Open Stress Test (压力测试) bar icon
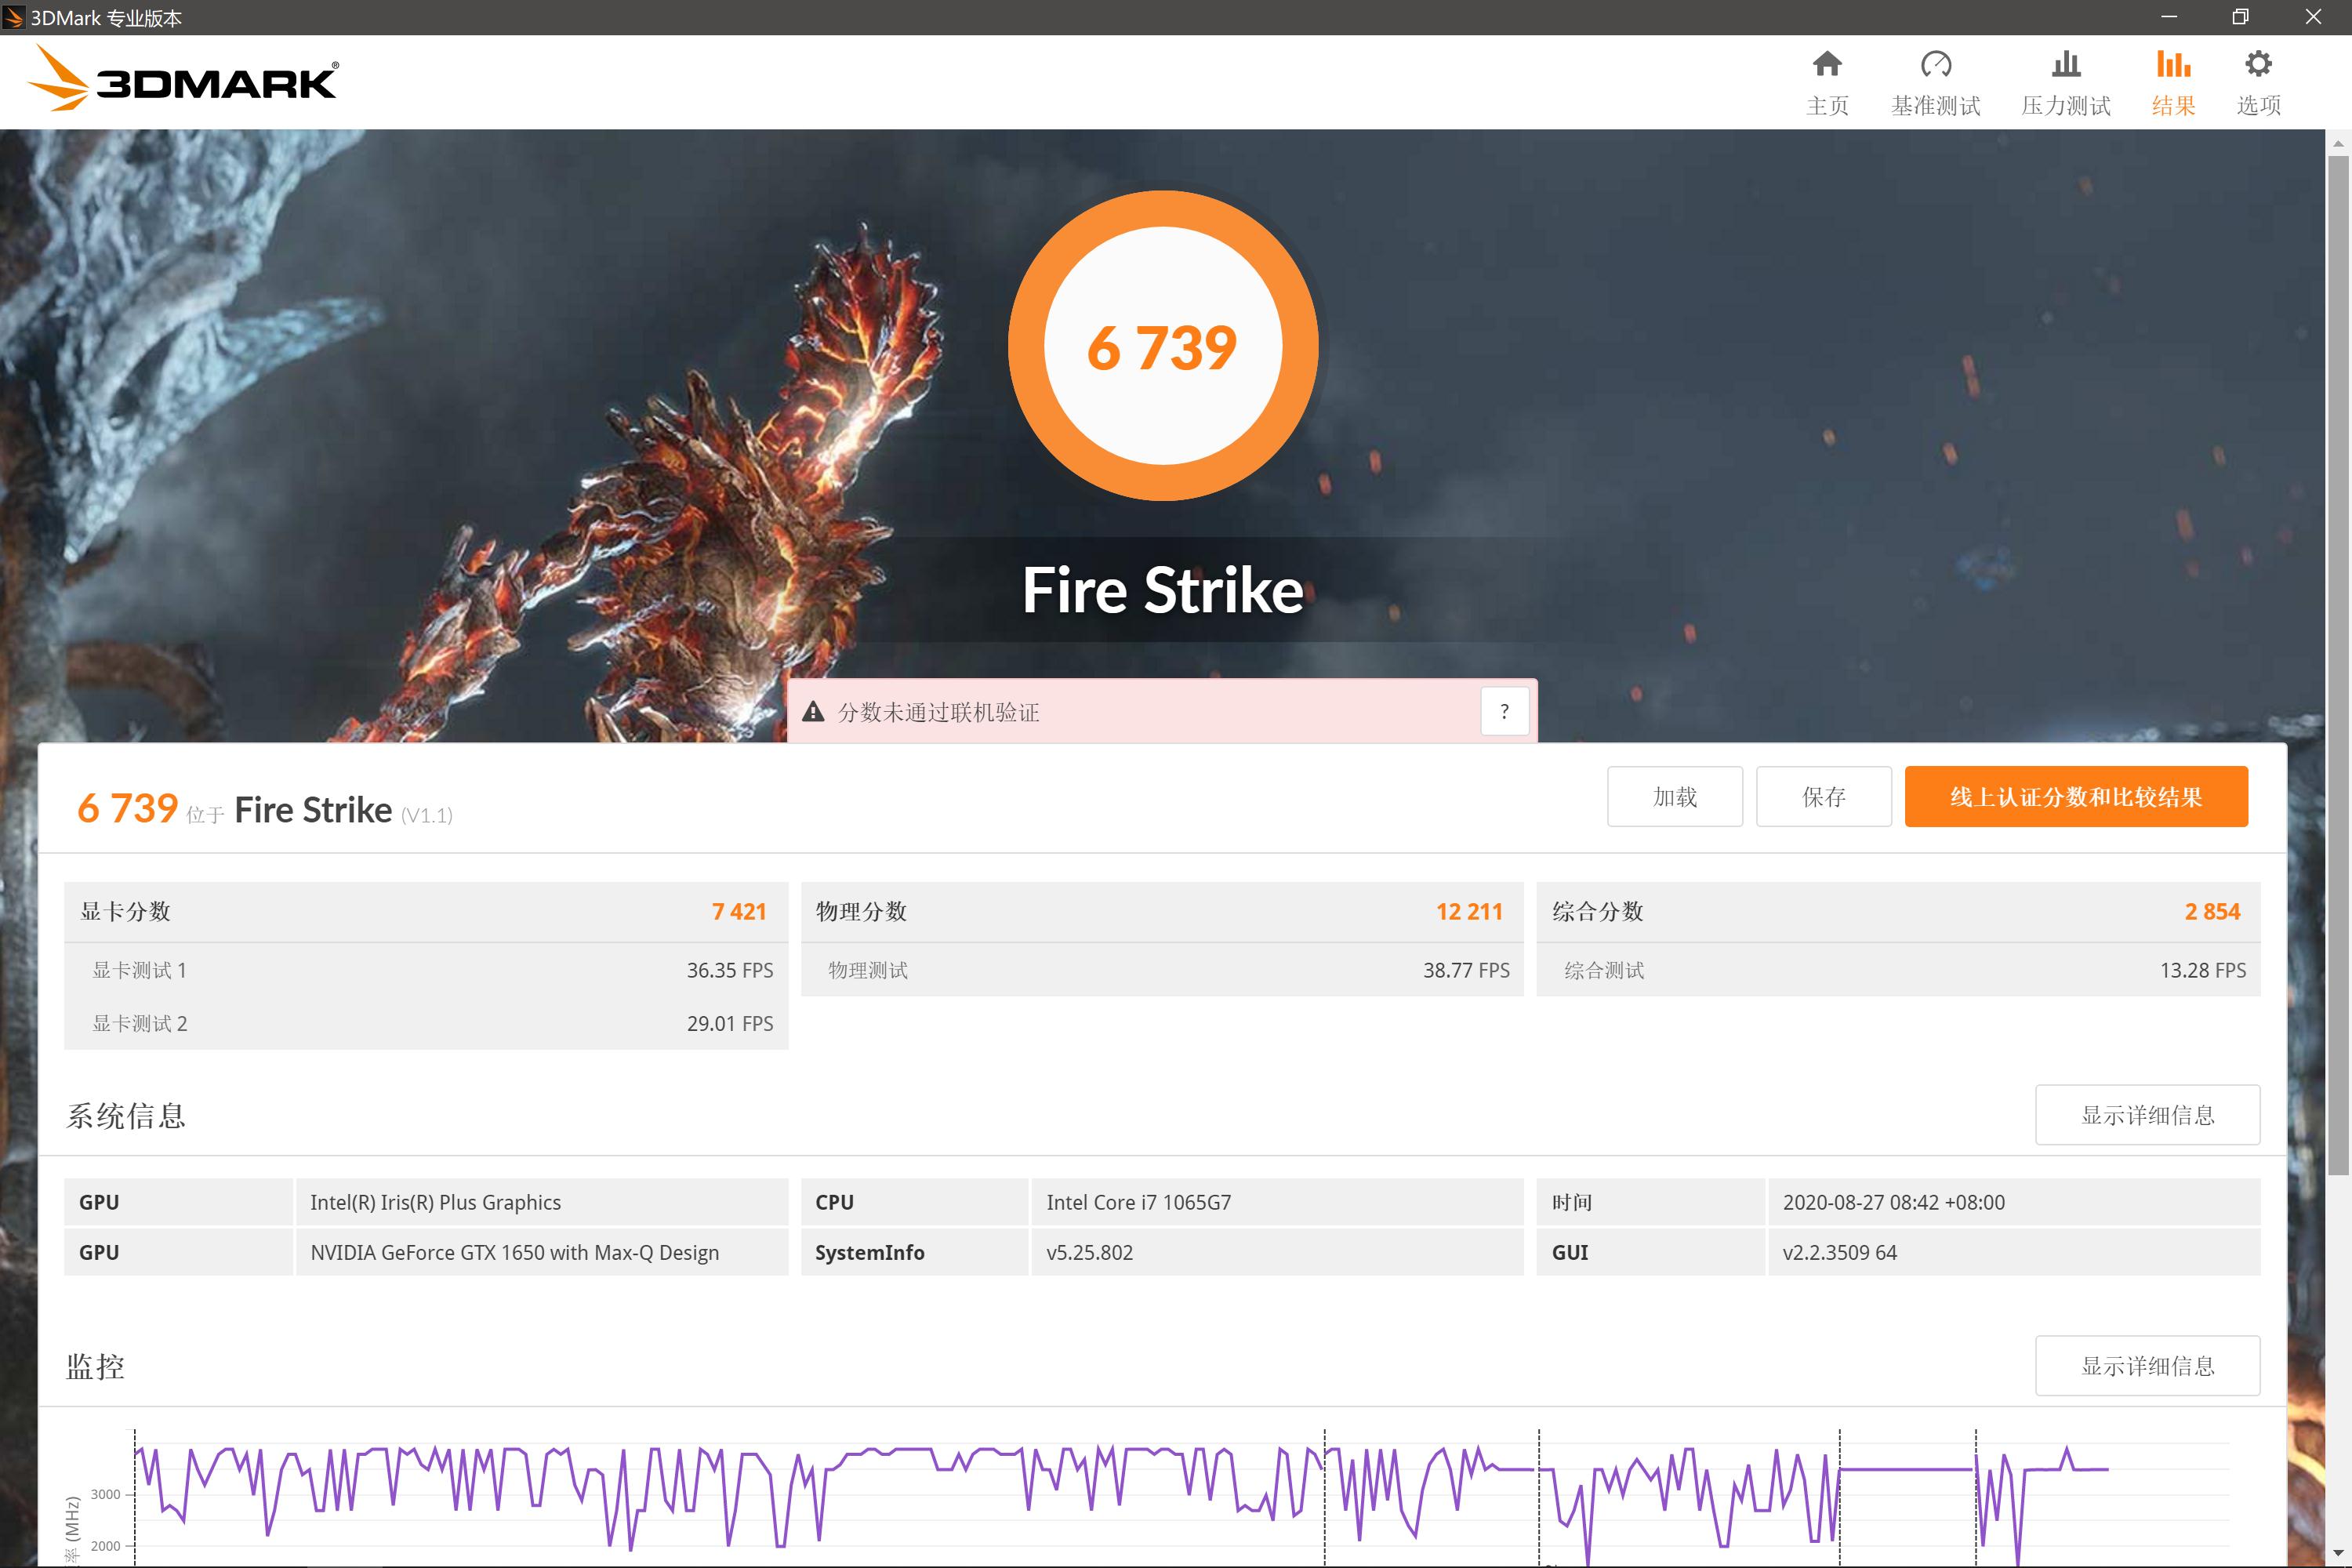 (2065, 65)
